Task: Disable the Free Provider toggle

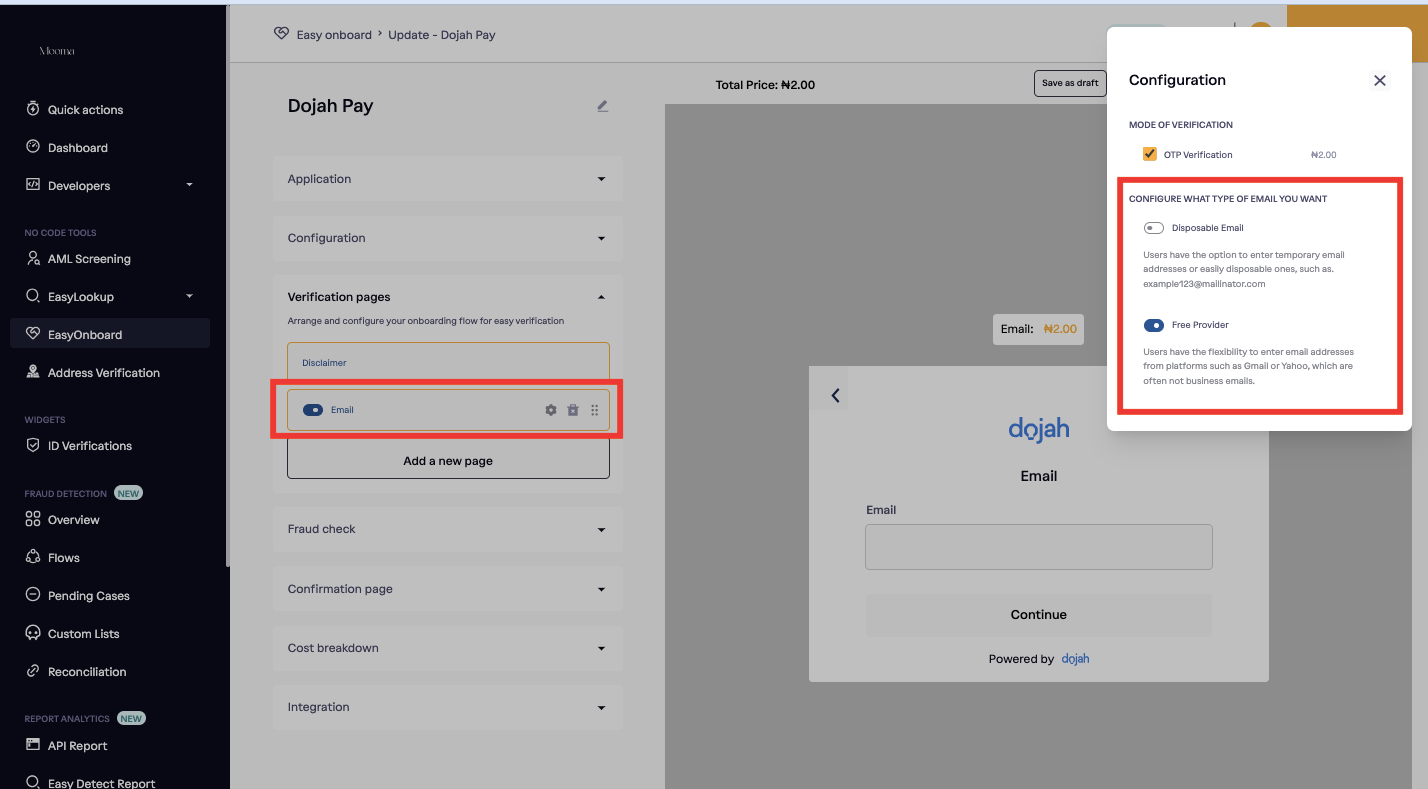Action: click(x=1154, y=325)
